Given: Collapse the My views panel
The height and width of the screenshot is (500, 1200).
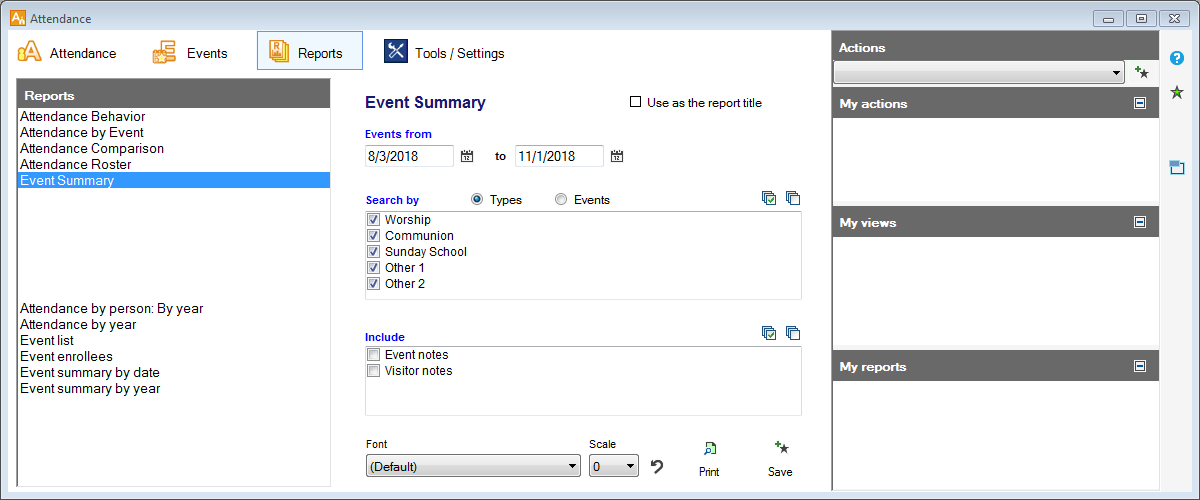Looking at the screenshot, I should [x=1140, y=223].
